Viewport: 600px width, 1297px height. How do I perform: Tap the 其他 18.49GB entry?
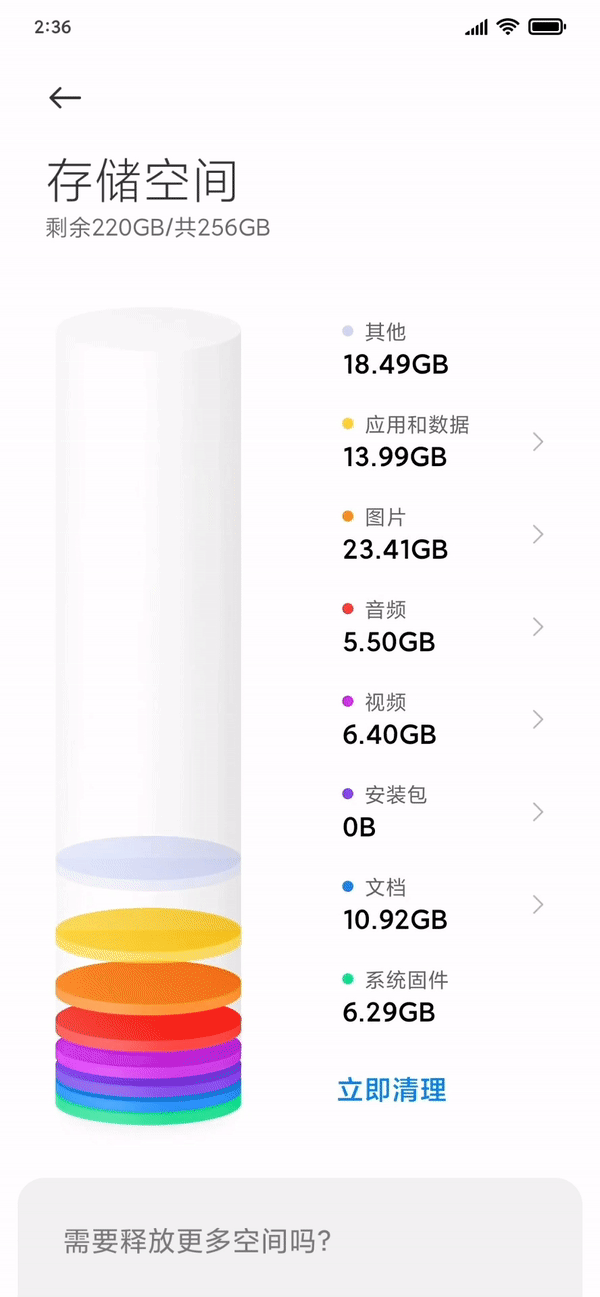[395, 349]
